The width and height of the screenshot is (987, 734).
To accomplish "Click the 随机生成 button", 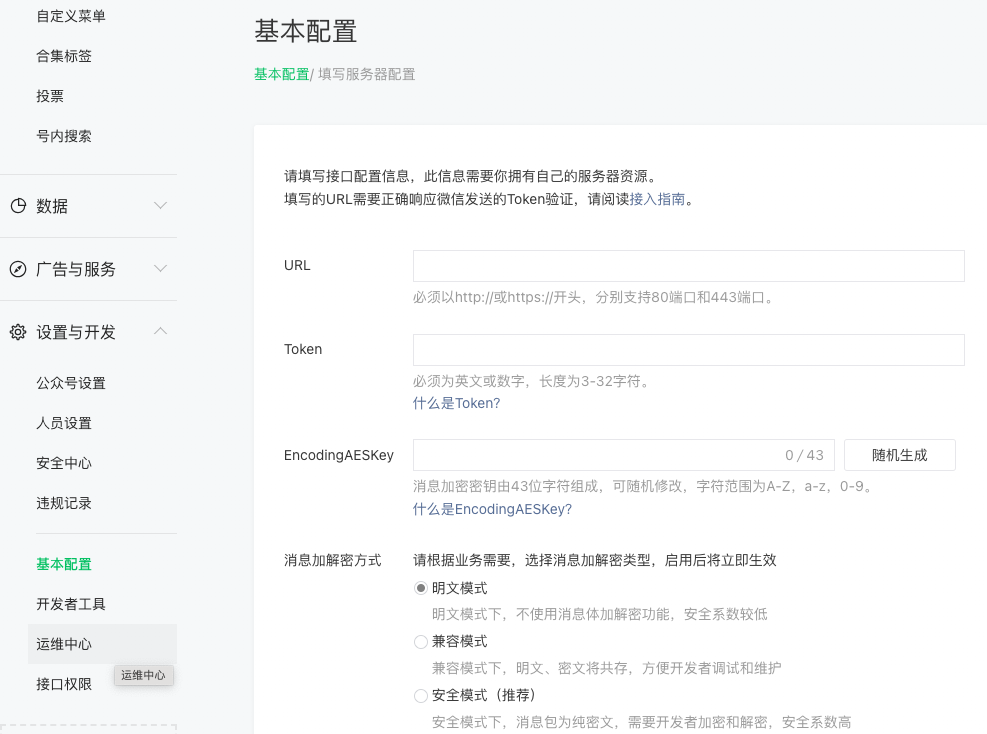I will (x=900, y=455).
